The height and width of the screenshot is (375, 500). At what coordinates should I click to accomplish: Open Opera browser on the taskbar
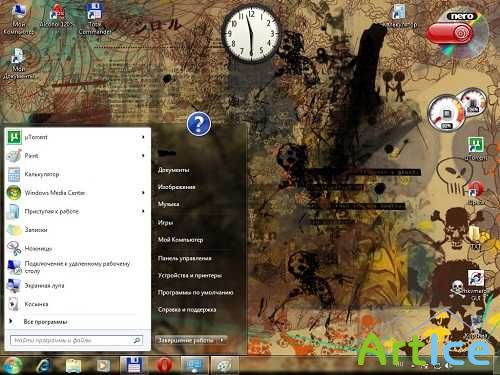click(x=164, y=365)
